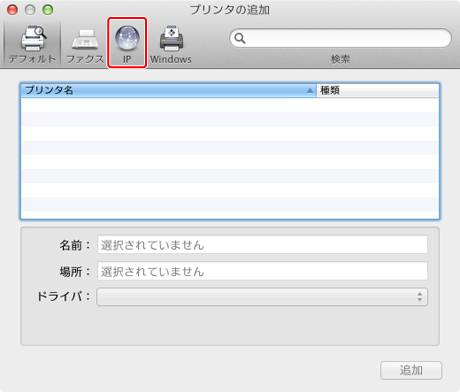Viewport: 460px width, 392px height.
Task: Close the プリンタの追加 window with red button
Action: pos(12,10)
